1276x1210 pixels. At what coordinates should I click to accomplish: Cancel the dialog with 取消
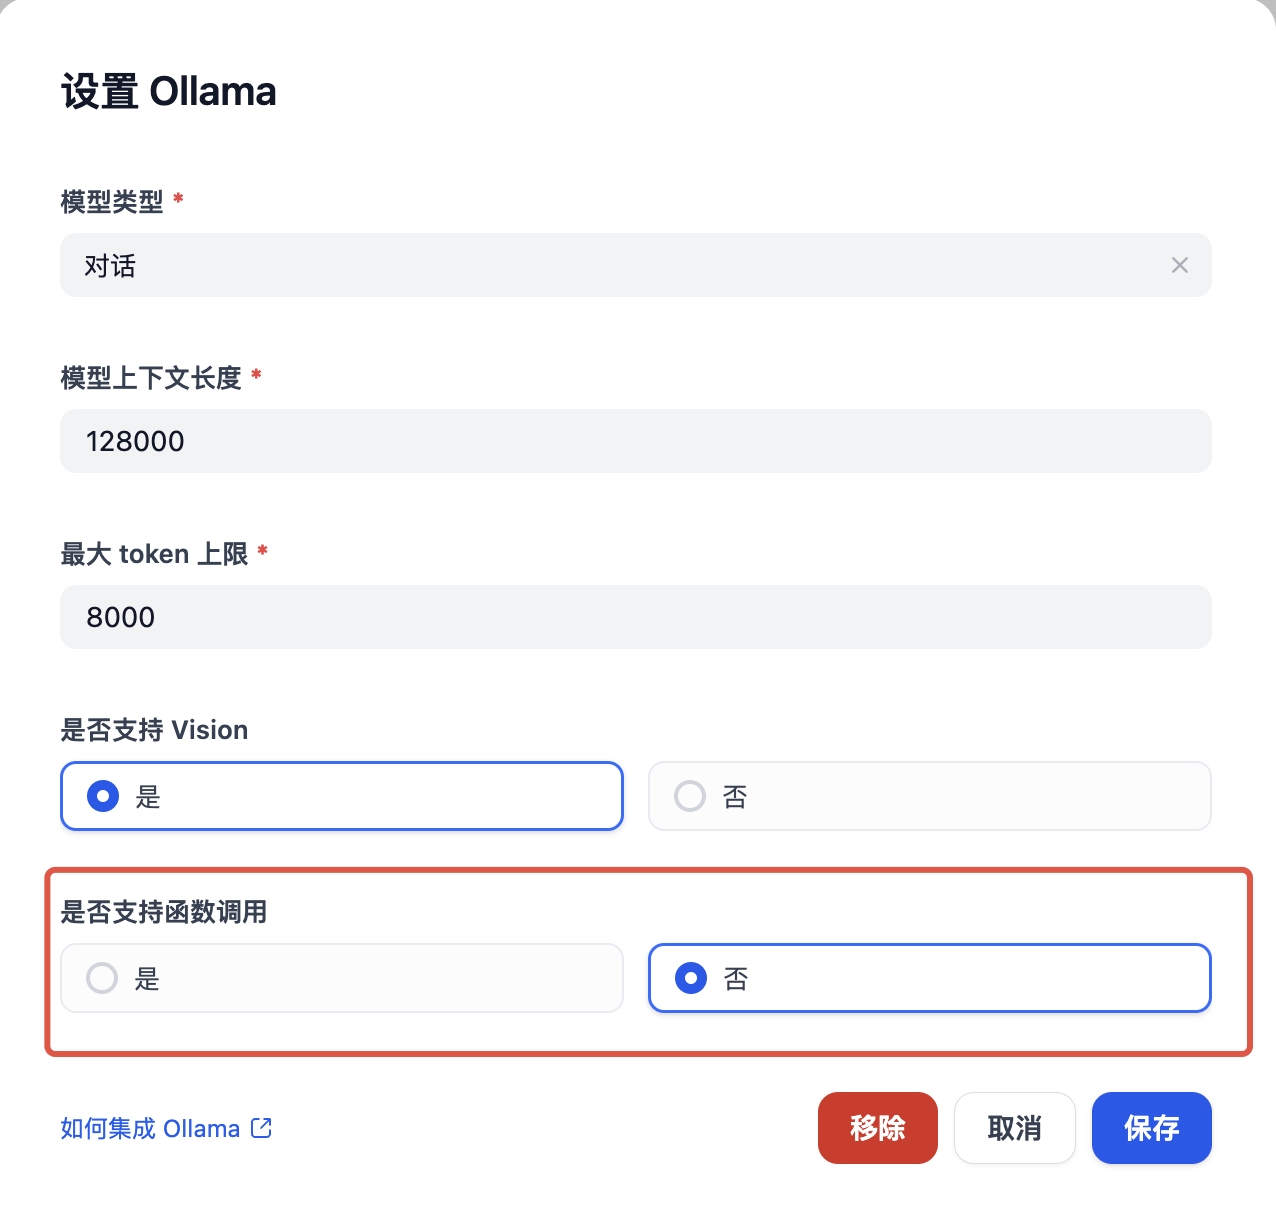[x=1014, y=1128]
